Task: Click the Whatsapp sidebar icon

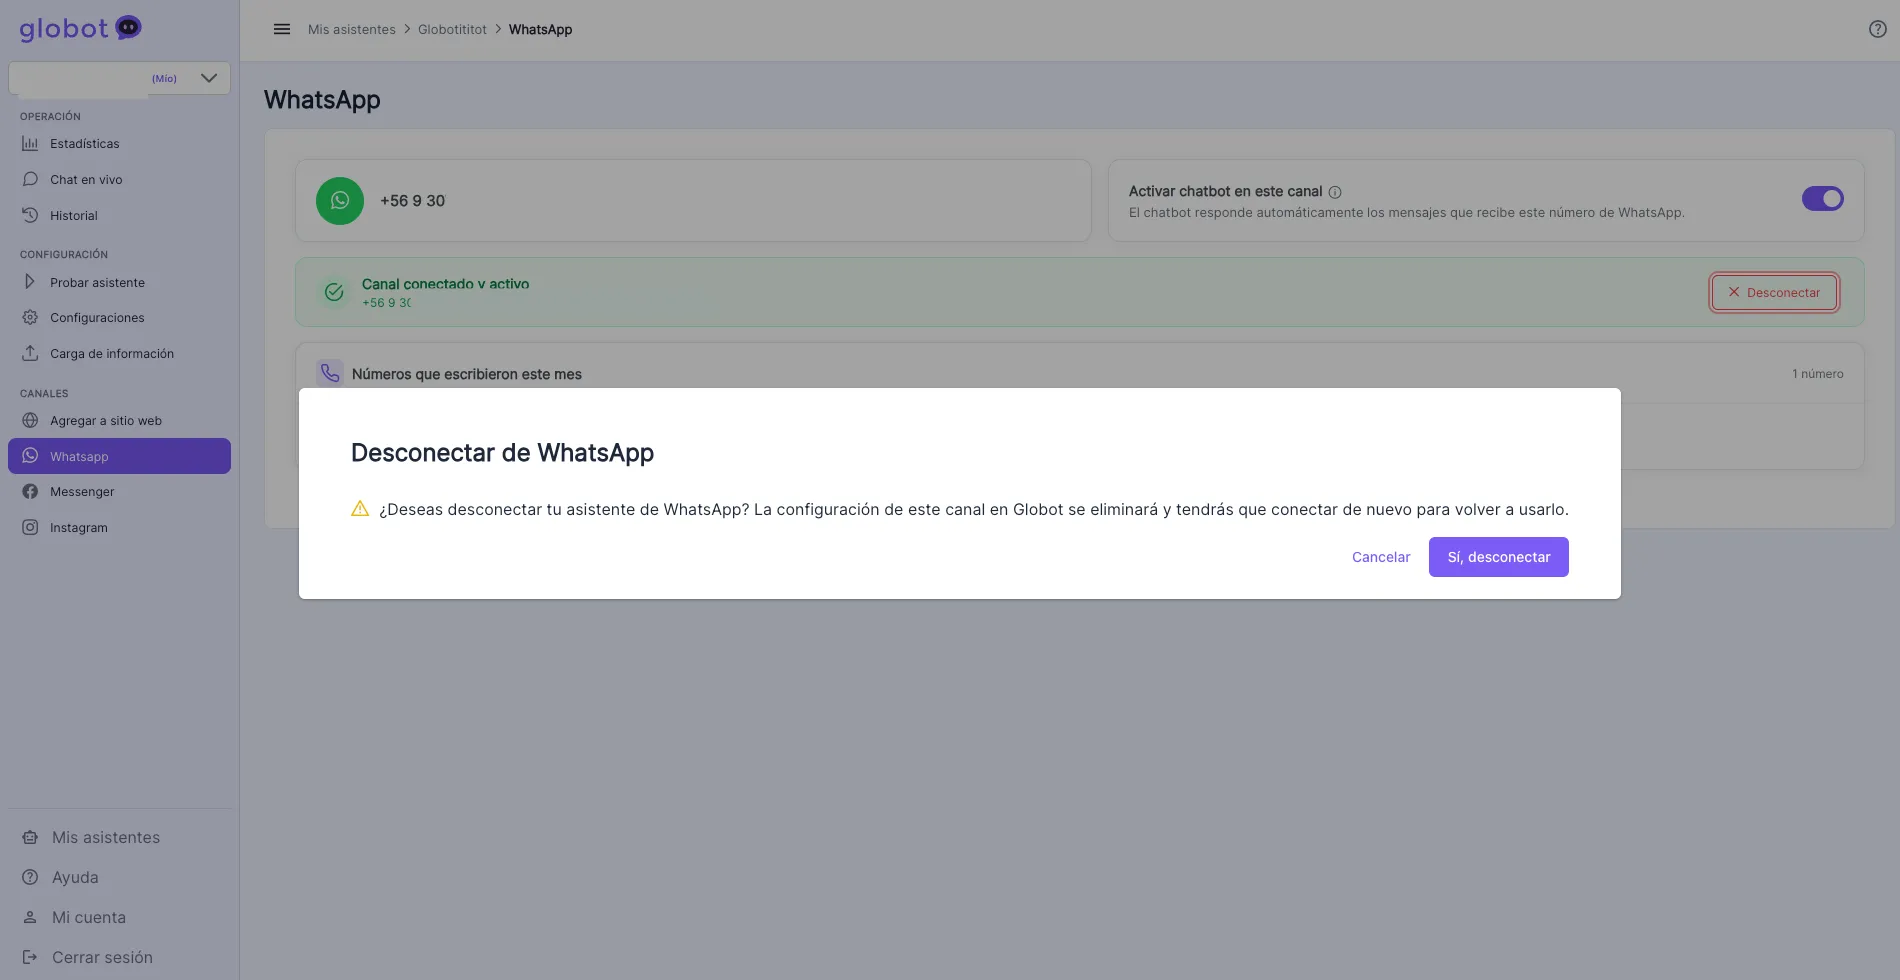Action: [x=30, y=456]
